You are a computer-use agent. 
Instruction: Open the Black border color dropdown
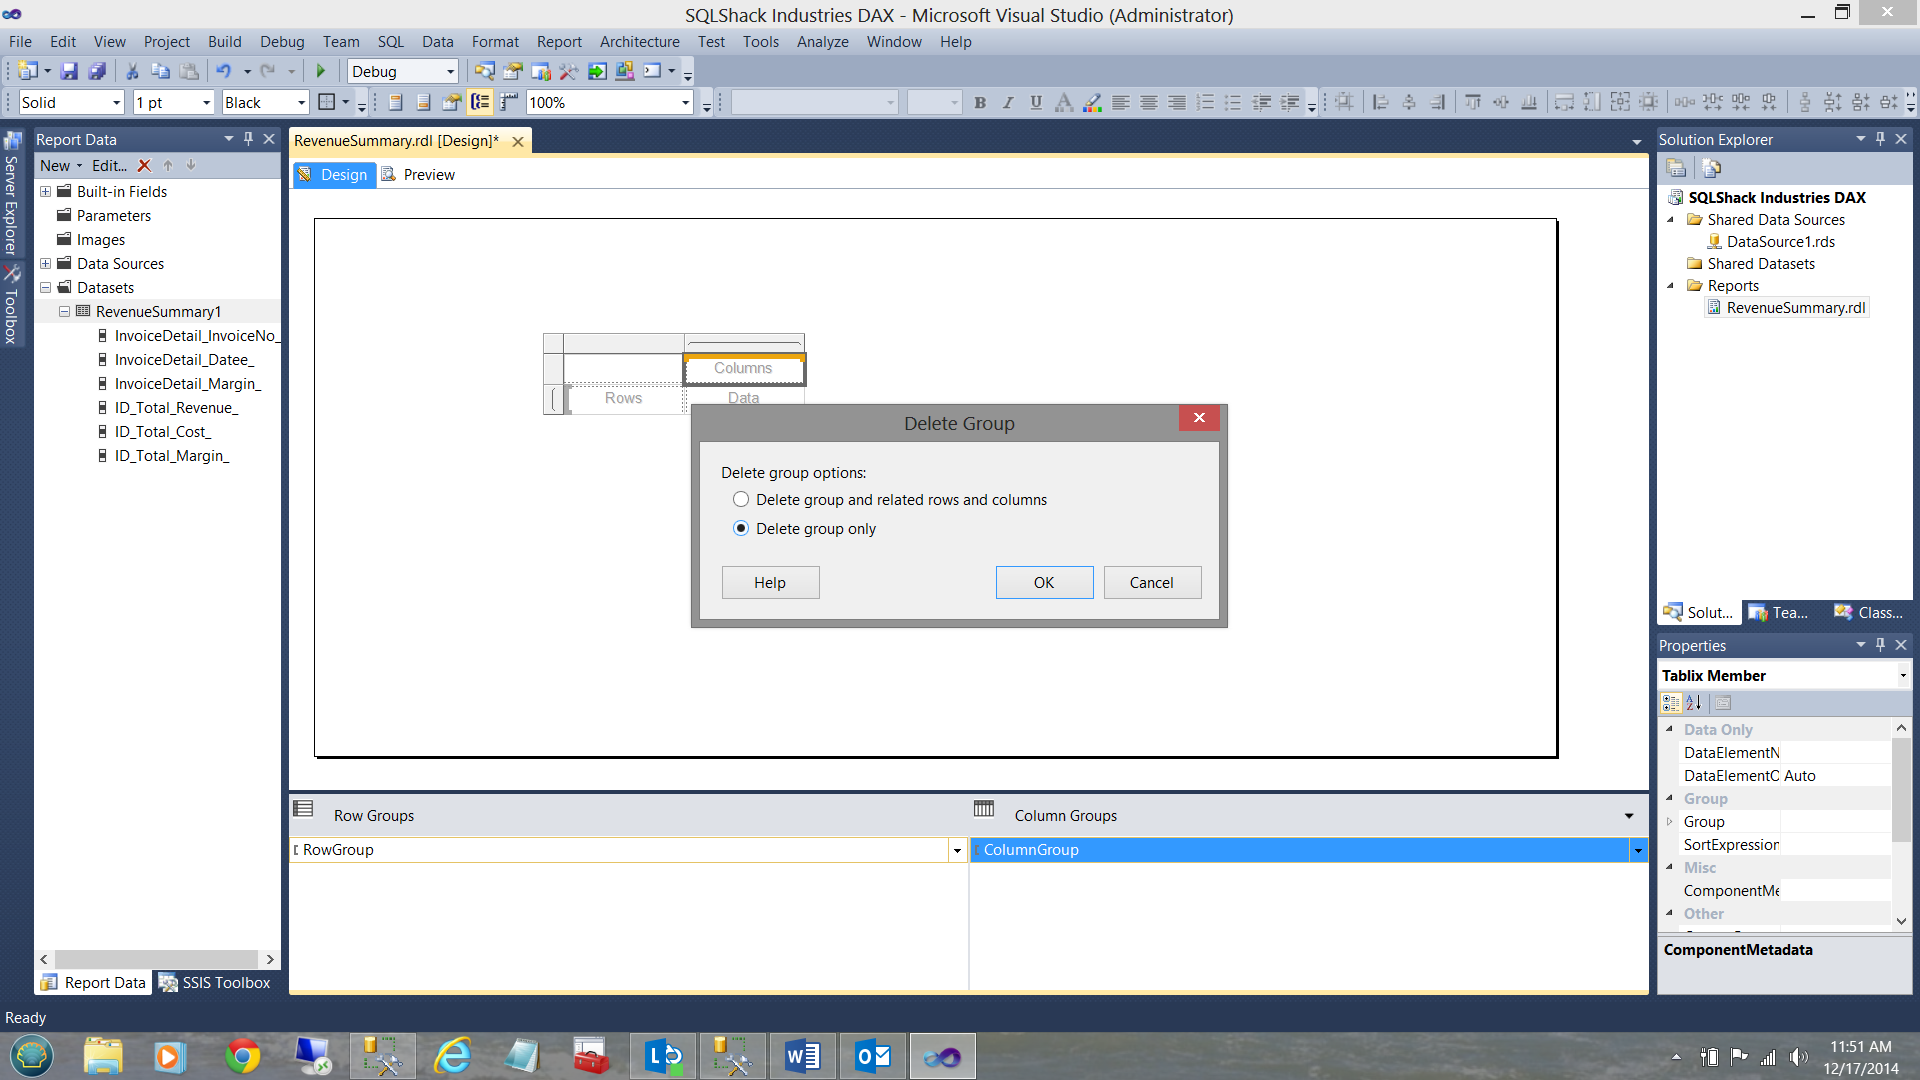pyautogui.click(x=301, y=103)
